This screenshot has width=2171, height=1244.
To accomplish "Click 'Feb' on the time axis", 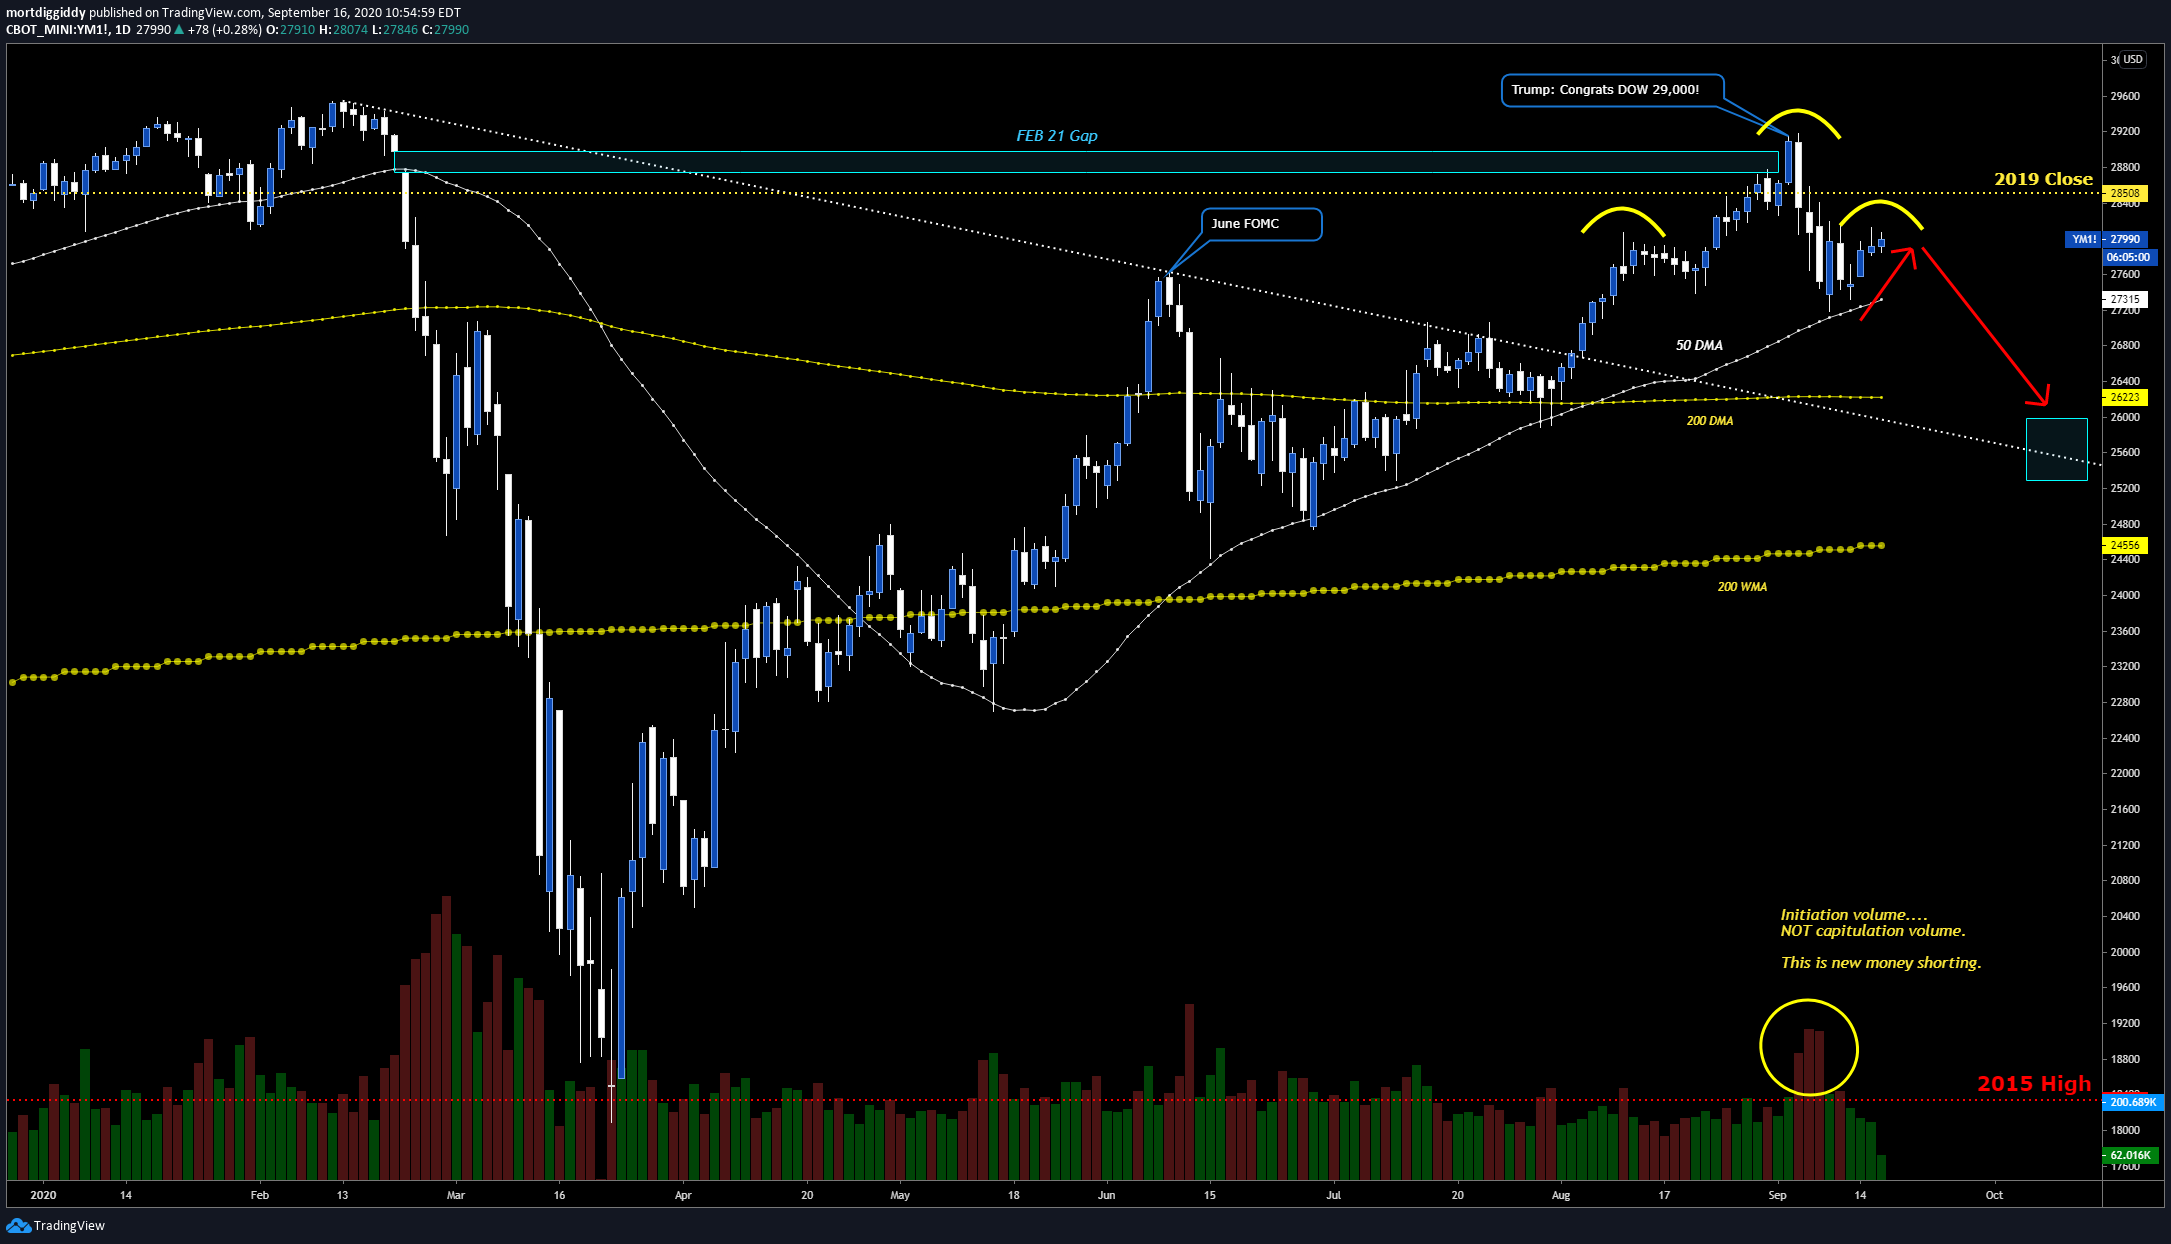I will [259, 1195].
